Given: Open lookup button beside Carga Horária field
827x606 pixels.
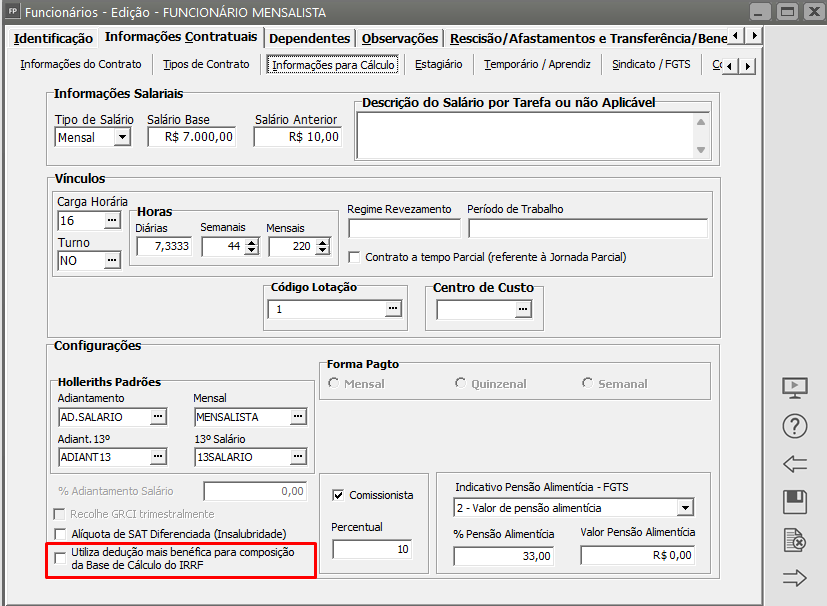Looking at the screenshot, I should coord(111,220).
